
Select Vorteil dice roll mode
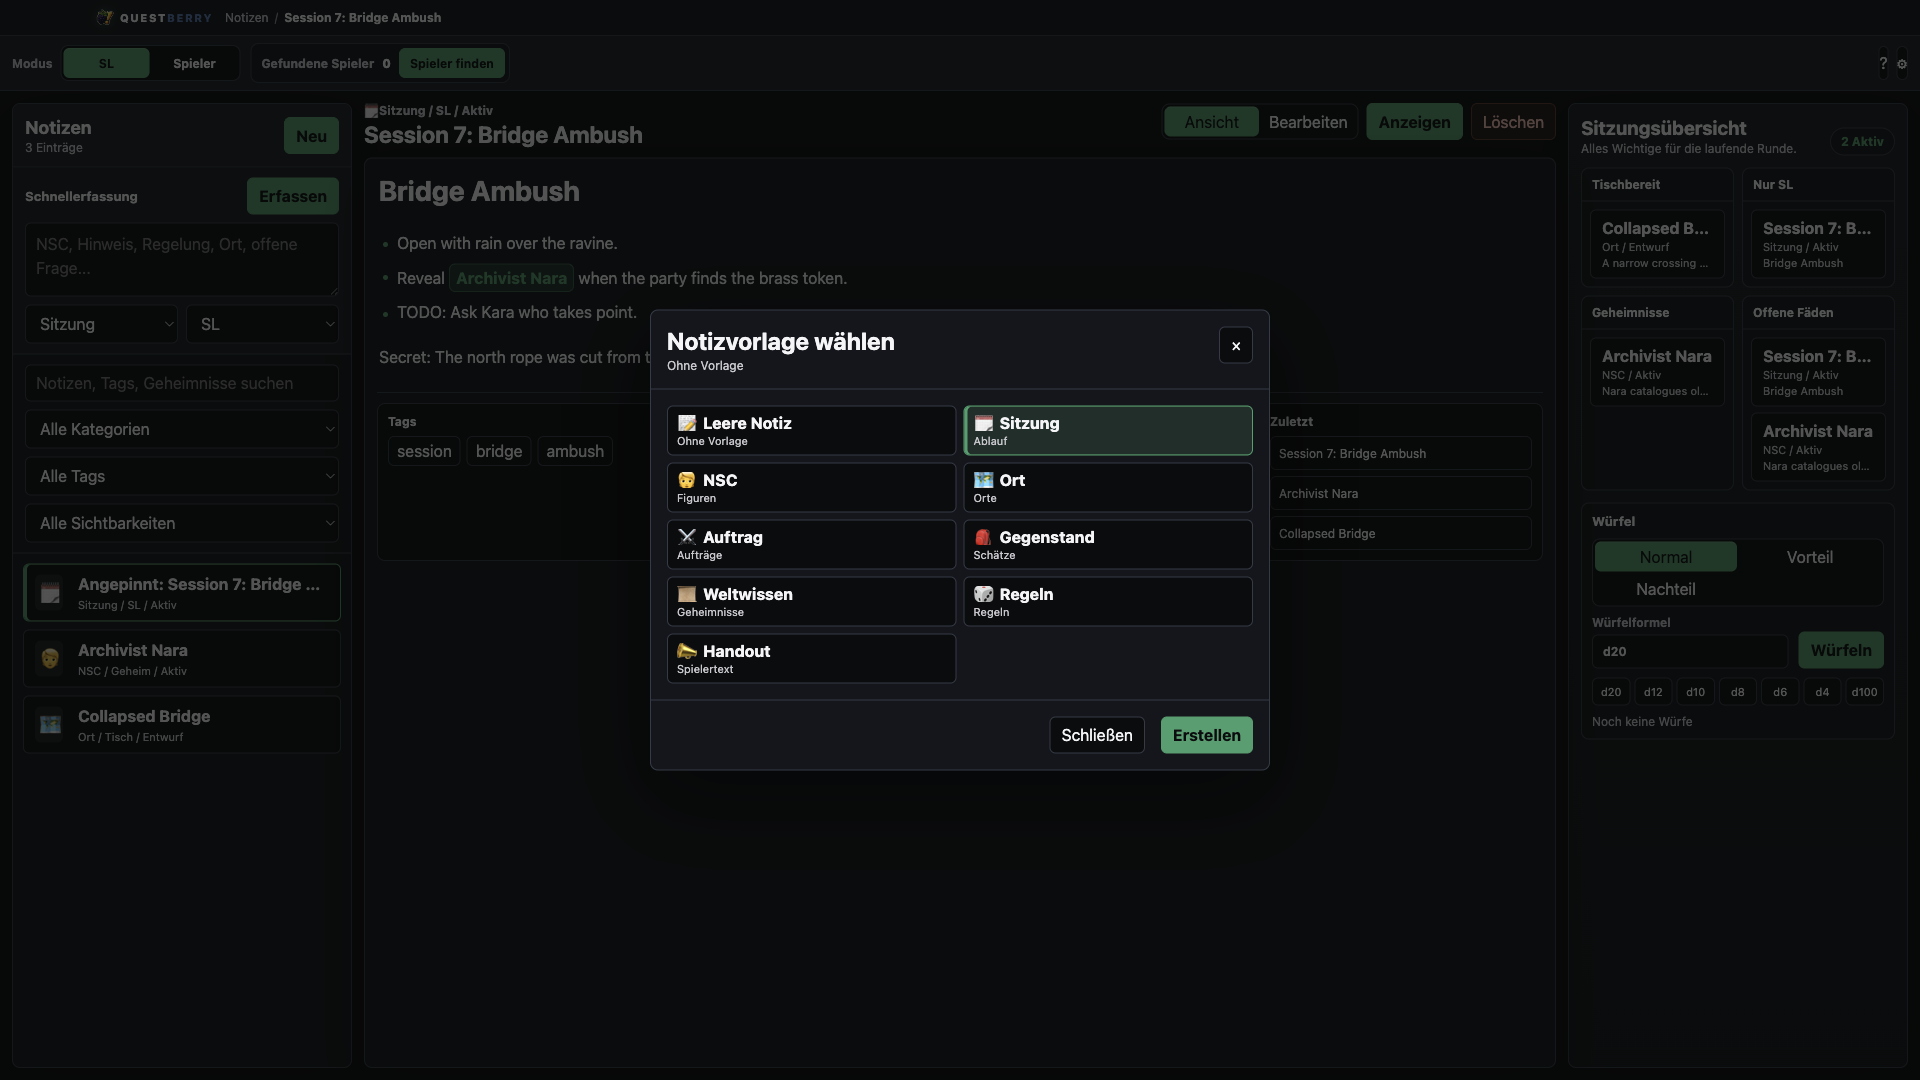coord(1809,557)
